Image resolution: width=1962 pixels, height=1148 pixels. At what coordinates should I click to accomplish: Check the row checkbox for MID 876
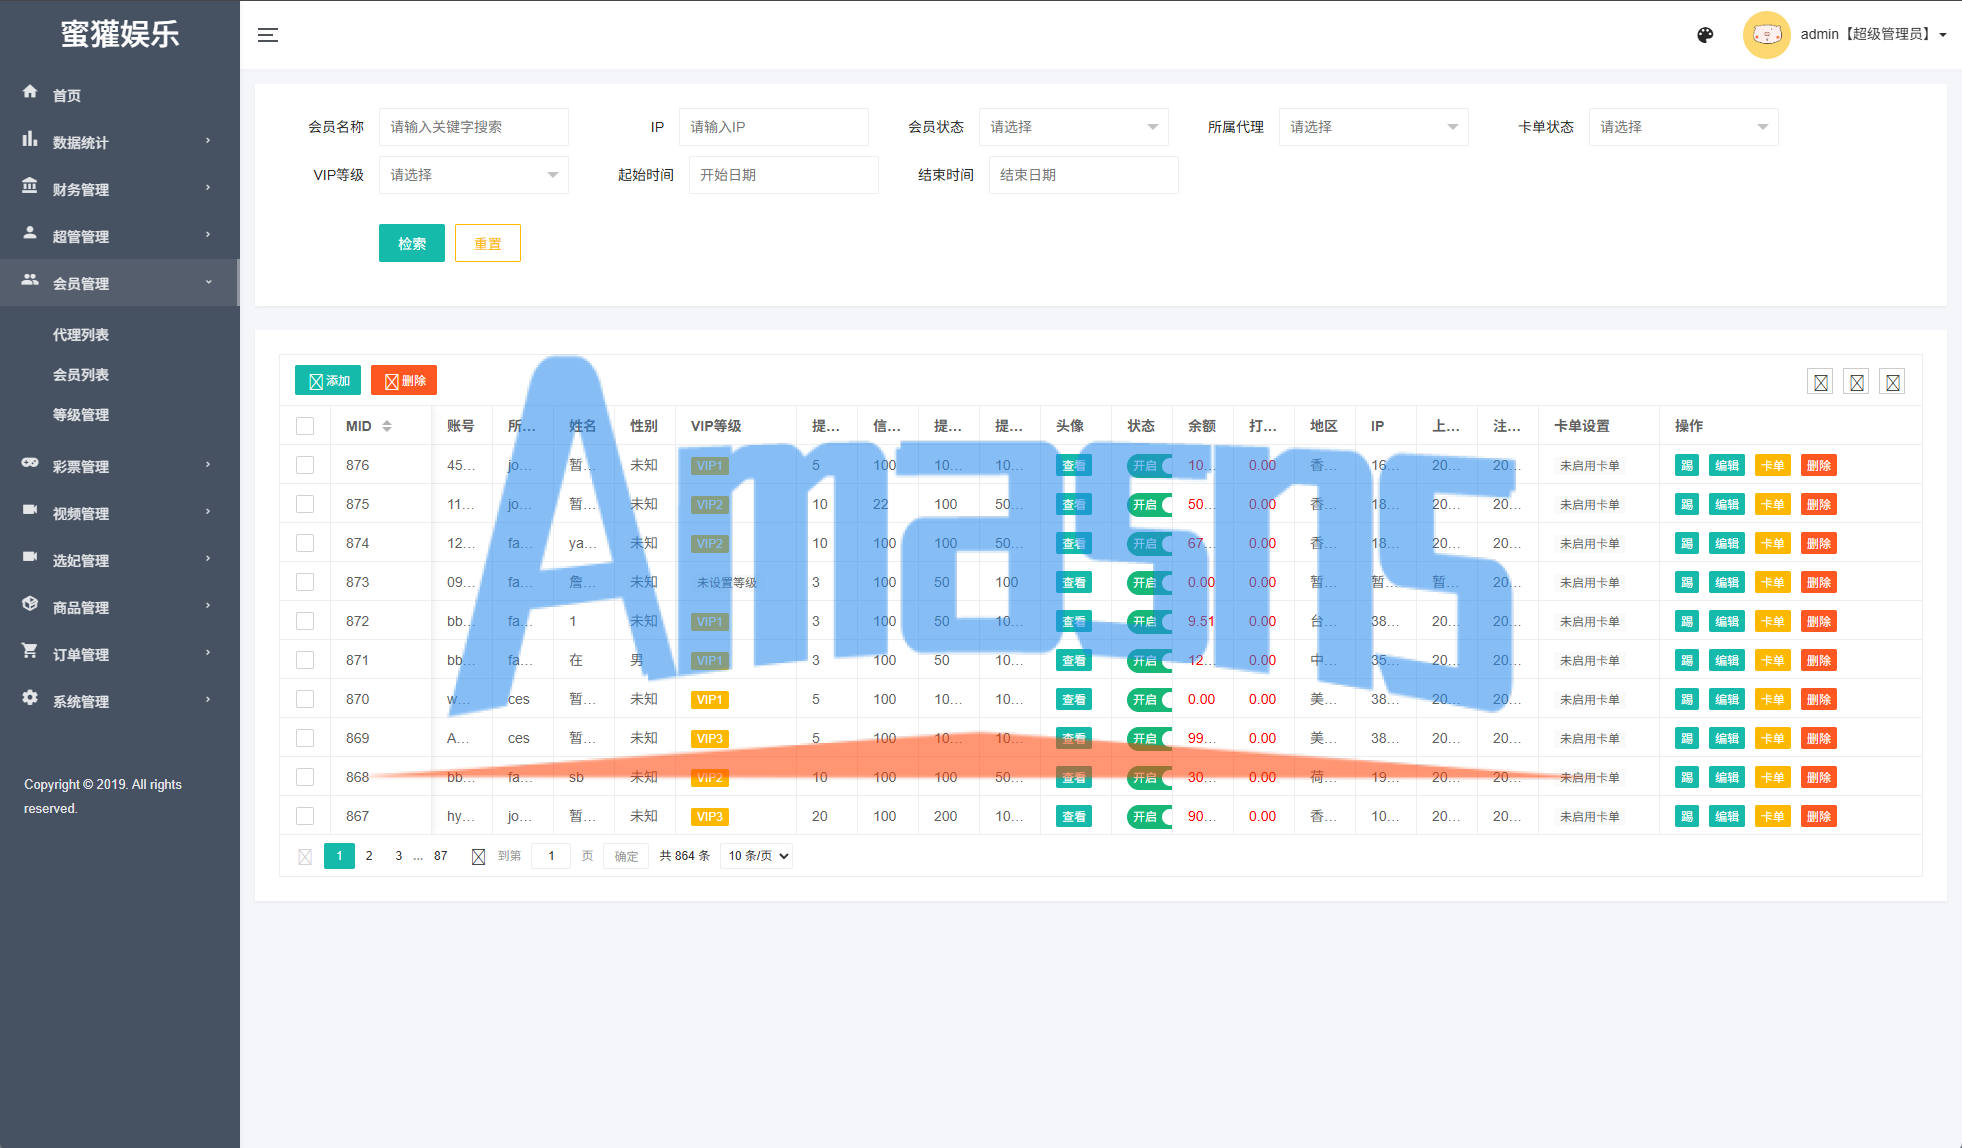click(x=305, y=465)
